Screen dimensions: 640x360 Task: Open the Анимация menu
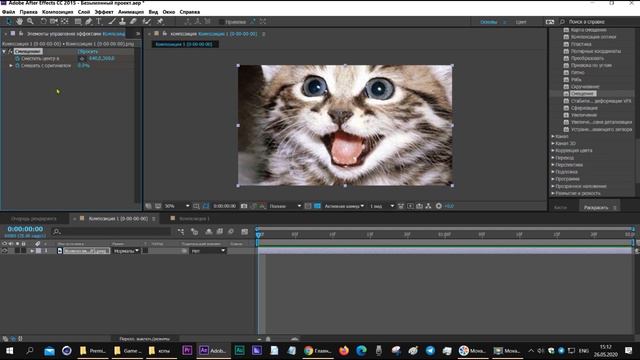(x=131, y=12)
